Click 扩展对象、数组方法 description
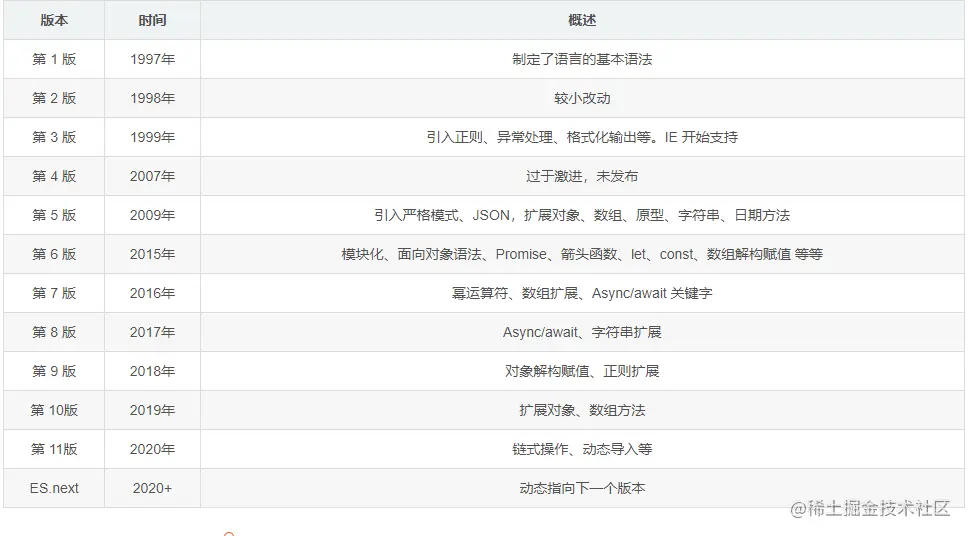The width and height of the screenshot is (968, 536). point(582,410)
